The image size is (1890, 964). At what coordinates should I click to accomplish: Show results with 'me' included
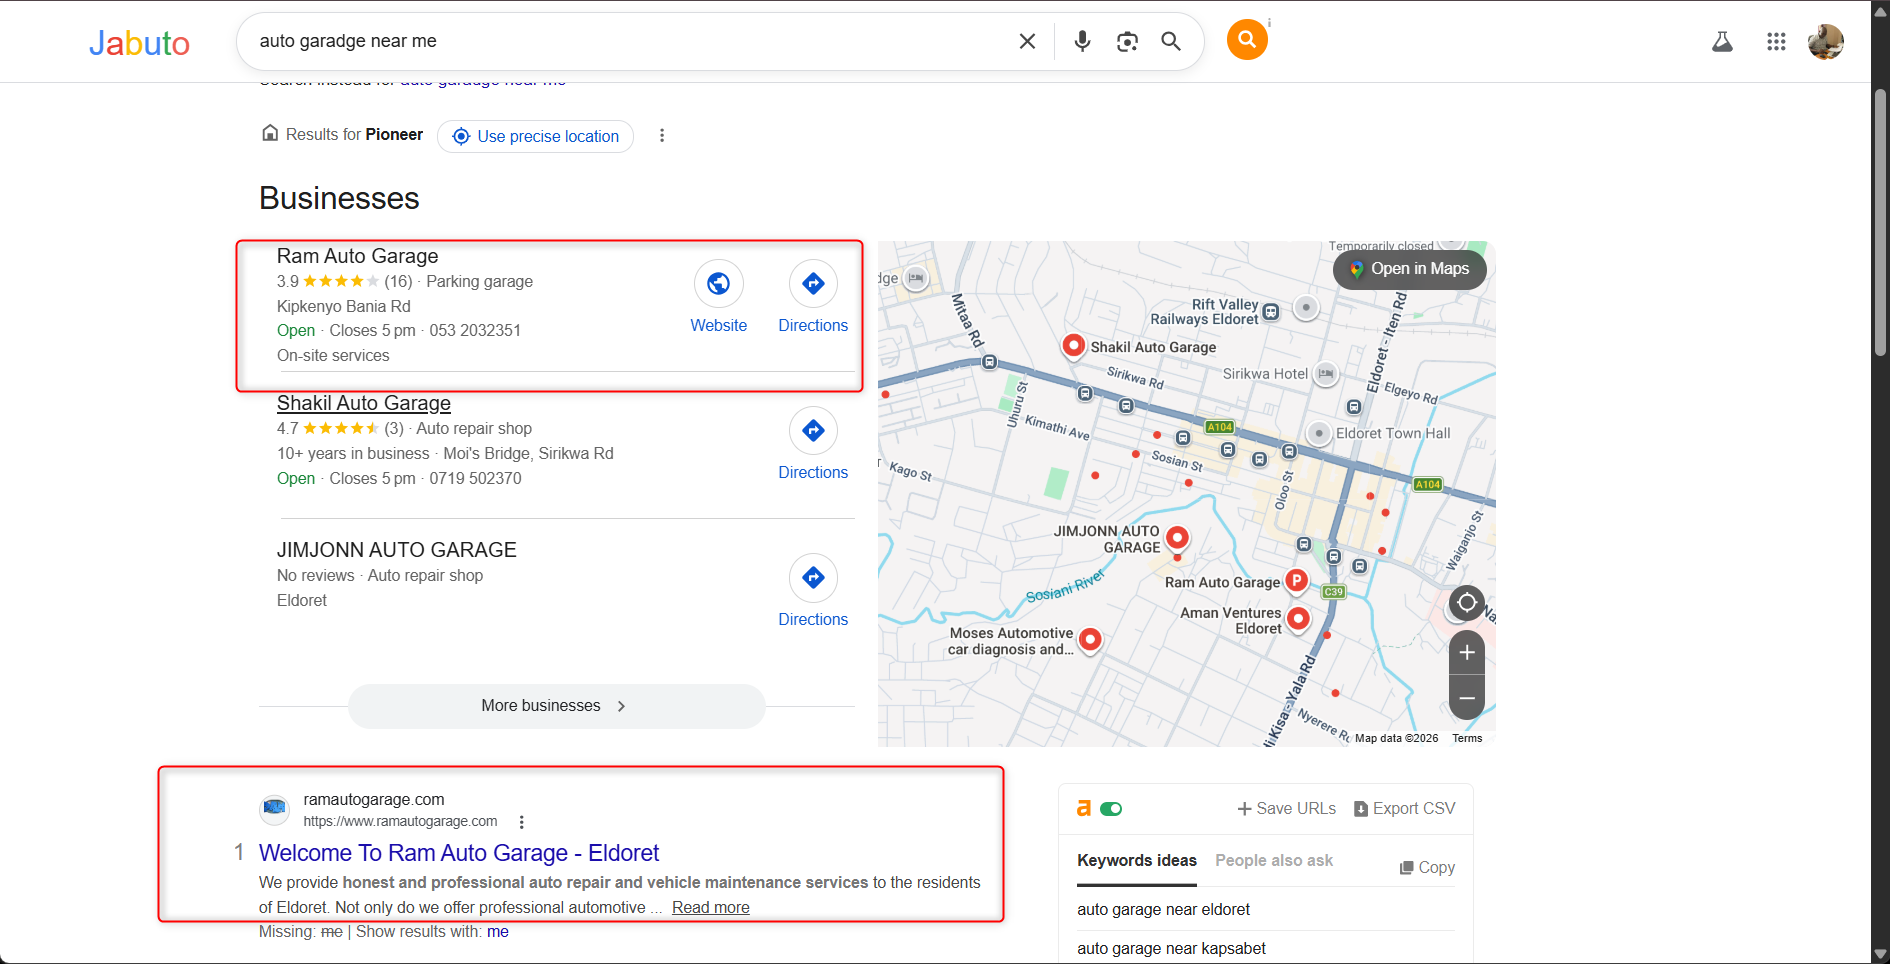498,931
